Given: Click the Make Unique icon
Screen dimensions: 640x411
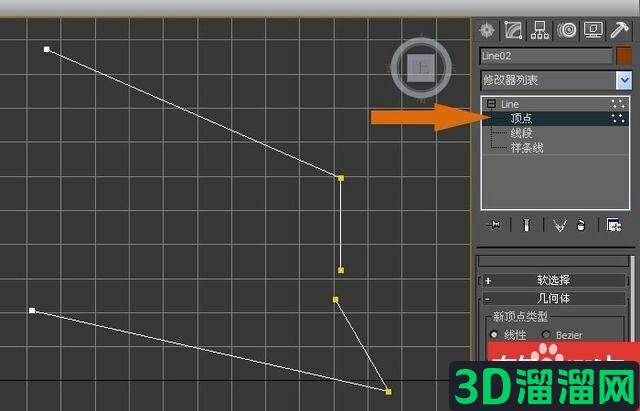Looking at the screenshot, I should point(560,225).
